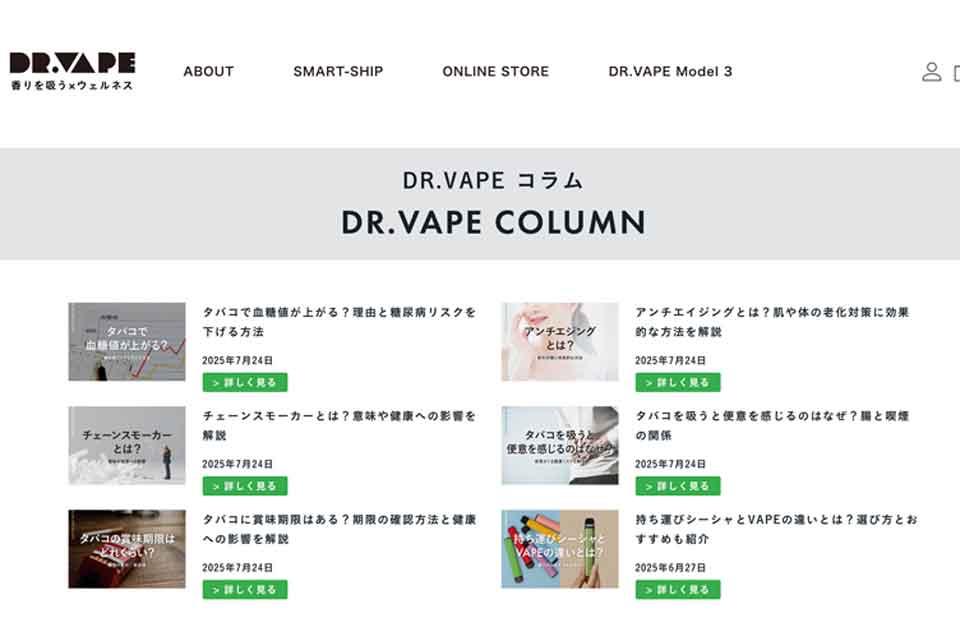This screenshot has width=960, height=640.
Task: Click 詳しく見る under the anti-aging article
Action: click(678, 382)
